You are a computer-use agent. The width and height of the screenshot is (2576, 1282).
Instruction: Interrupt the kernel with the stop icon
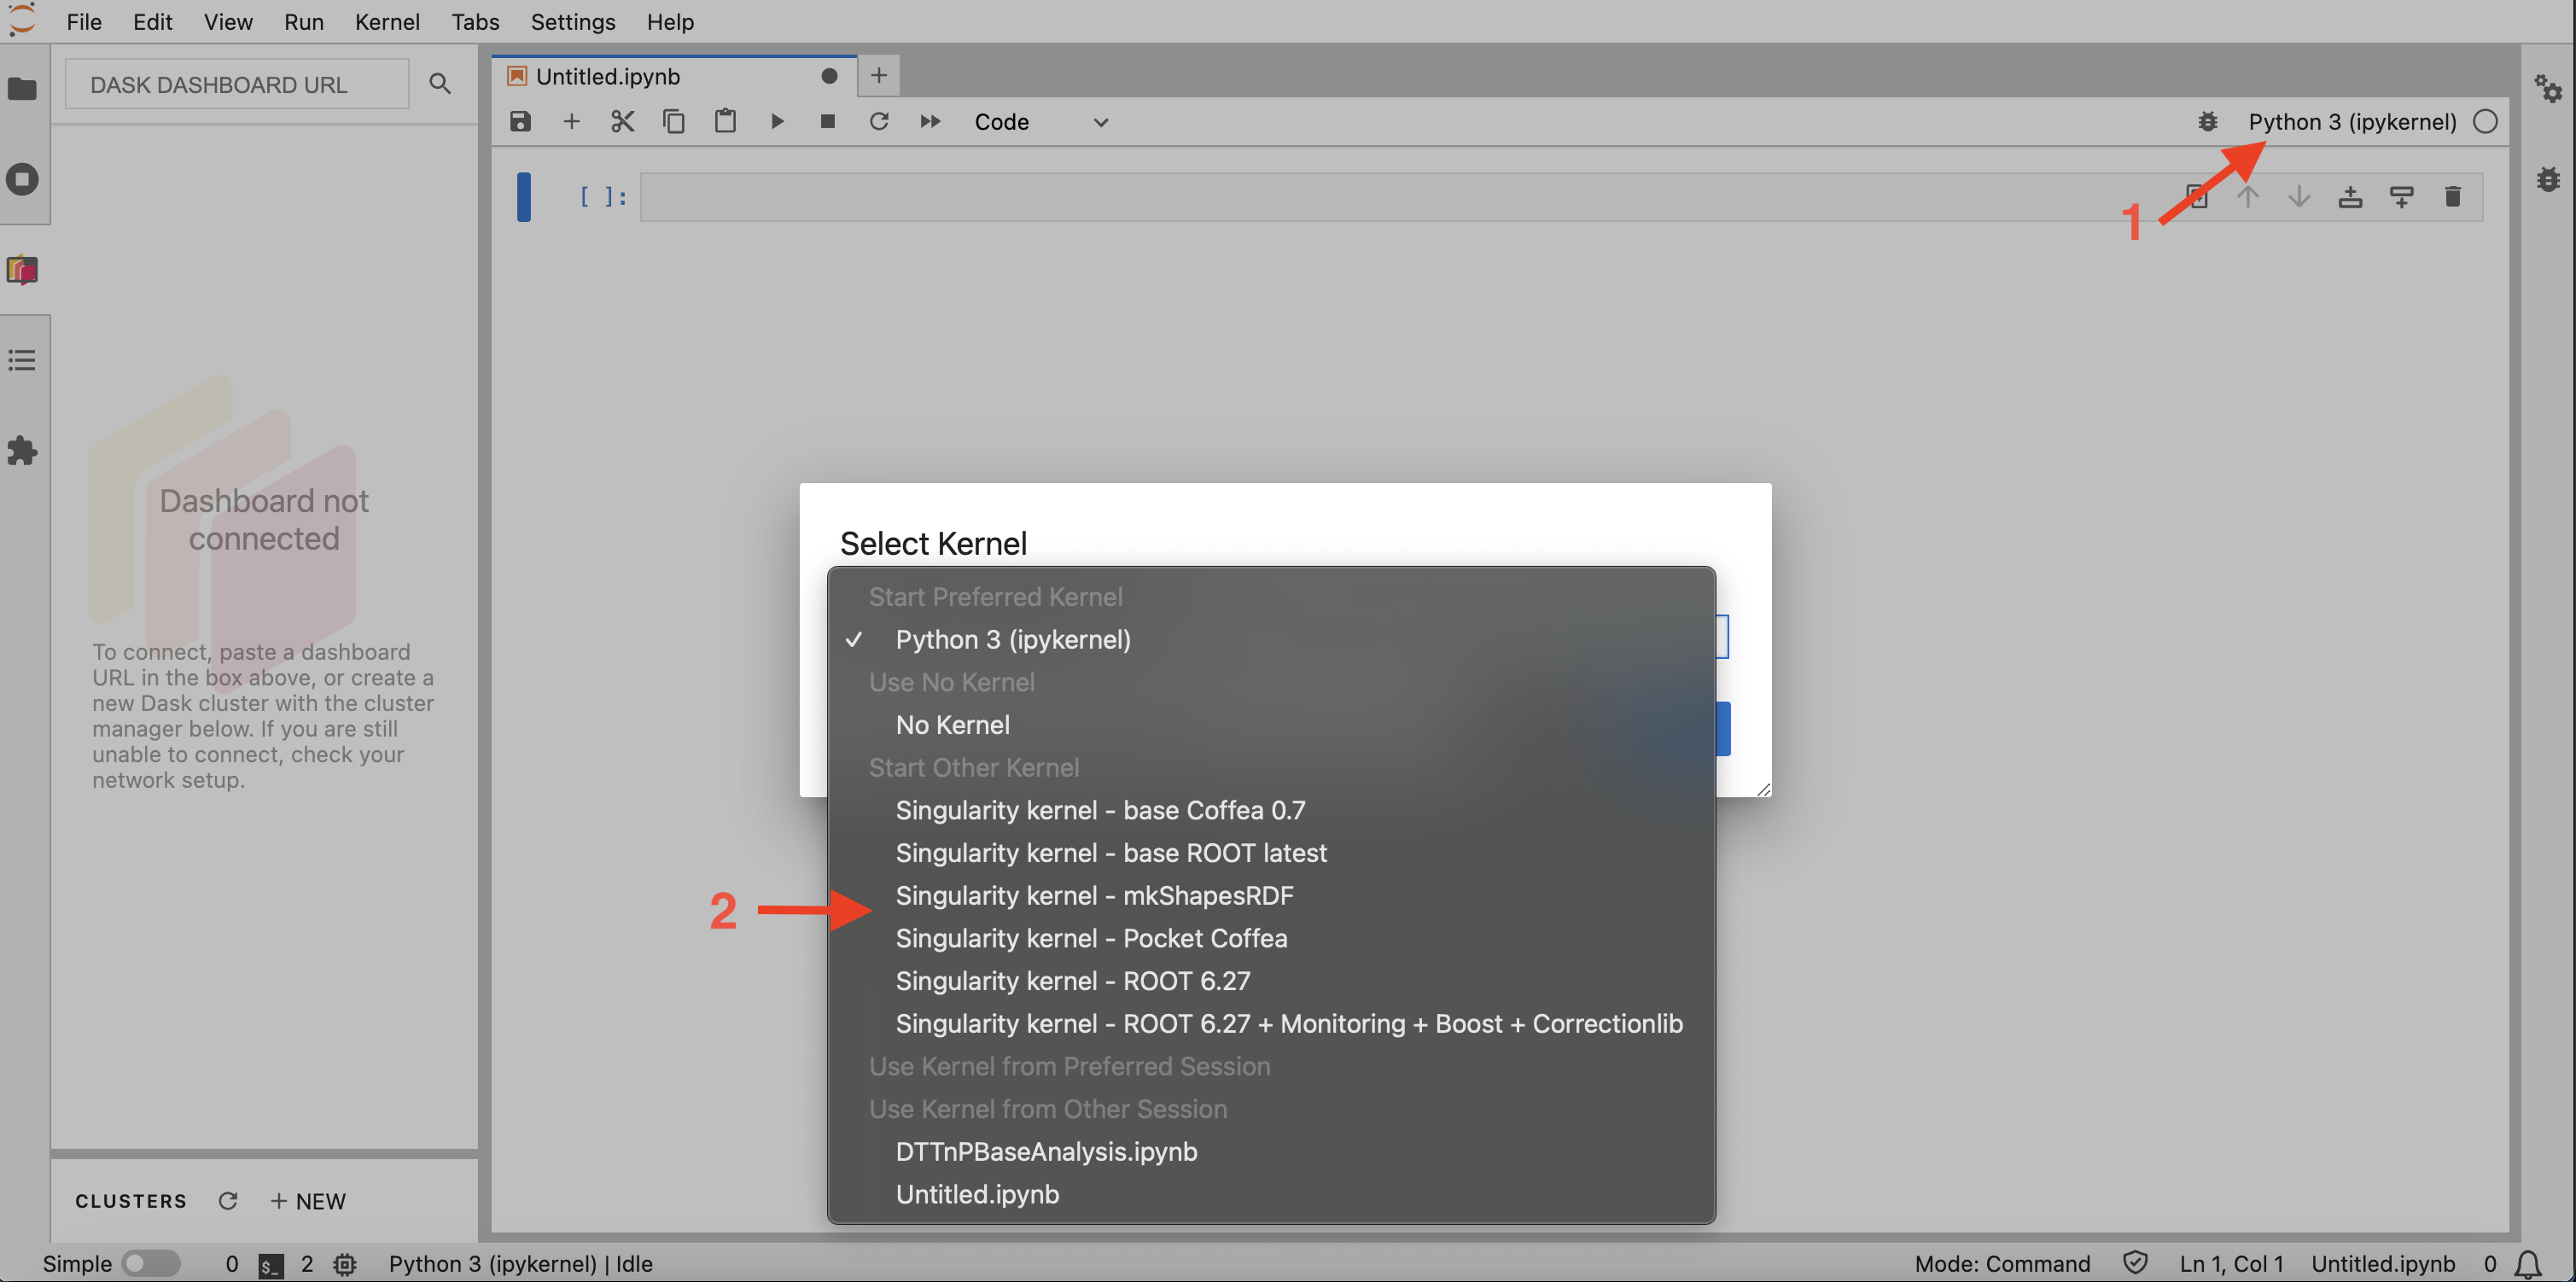point(827,122)
